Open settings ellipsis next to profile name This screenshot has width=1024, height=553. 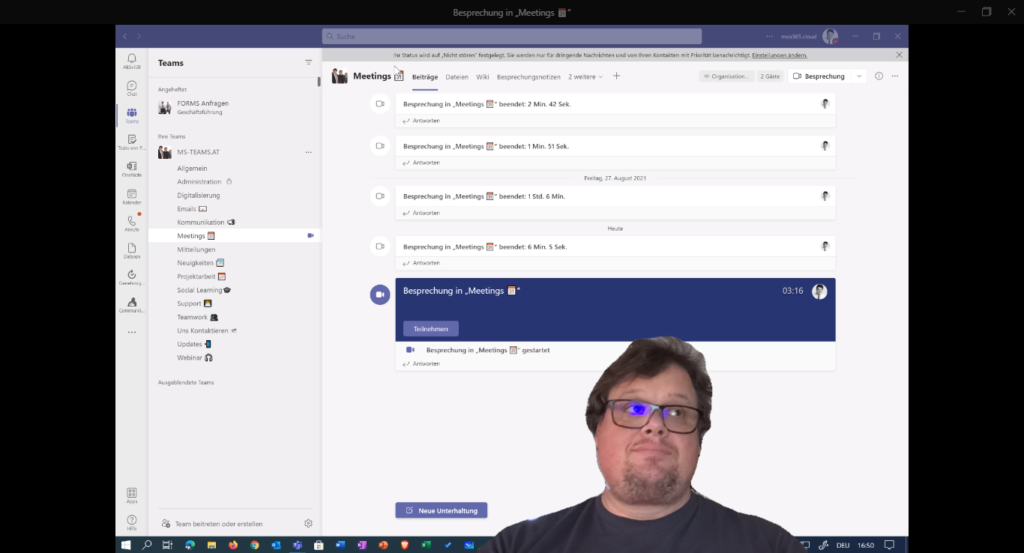coord(769,37)
